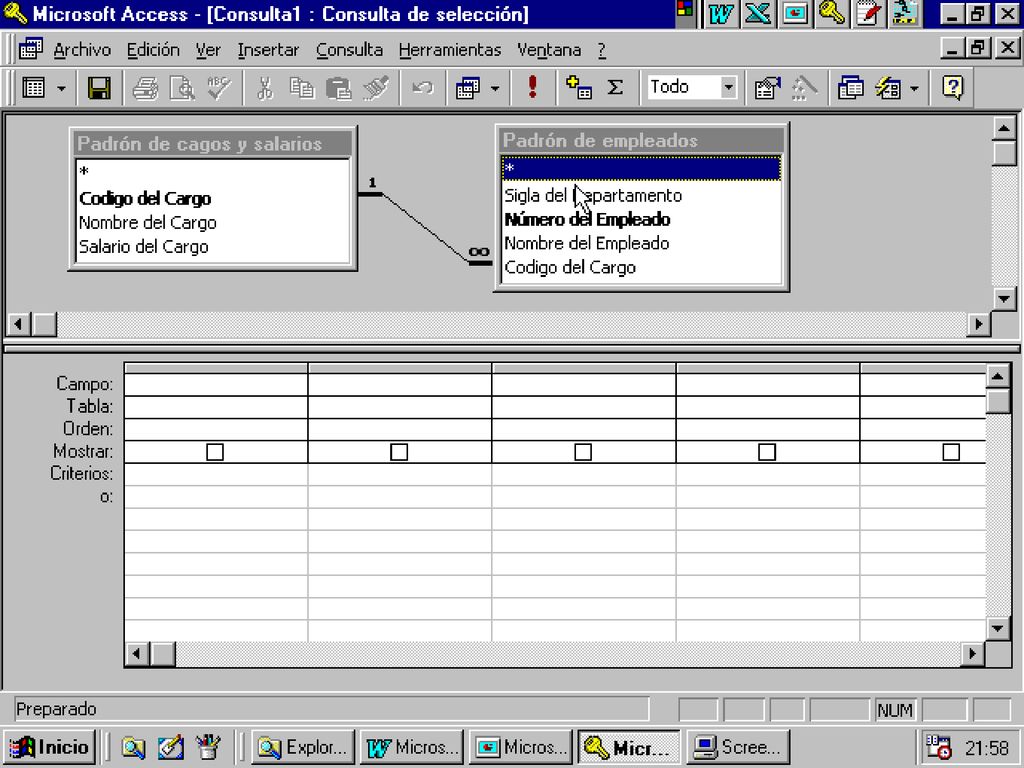The image size is (1024, 768).
Task: Click the New Object toolbar icon
Action: coord(888,88)
